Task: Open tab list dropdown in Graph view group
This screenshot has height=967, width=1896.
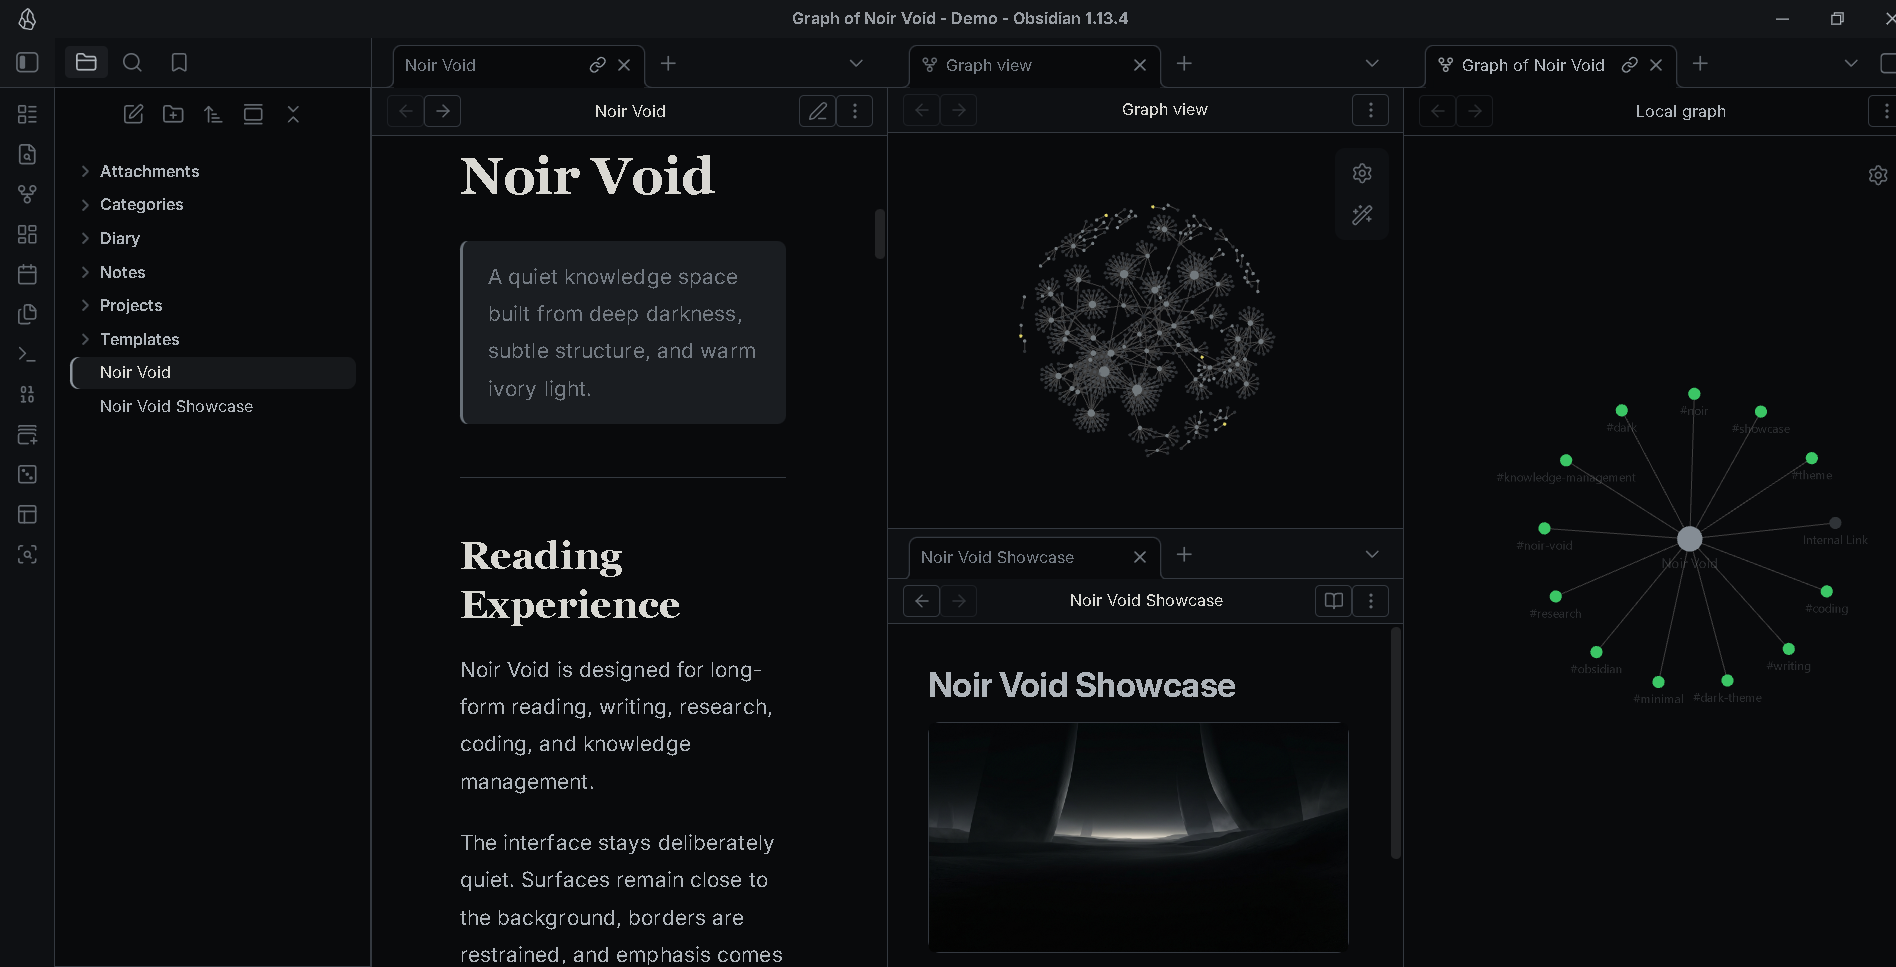Action: [1372, 63]
